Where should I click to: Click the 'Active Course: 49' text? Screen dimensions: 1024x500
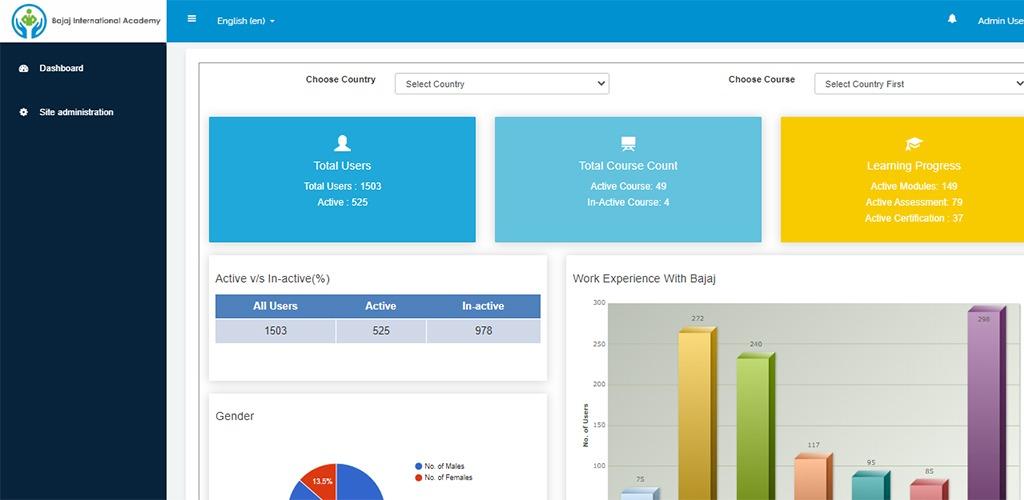(x=628, y=186)
